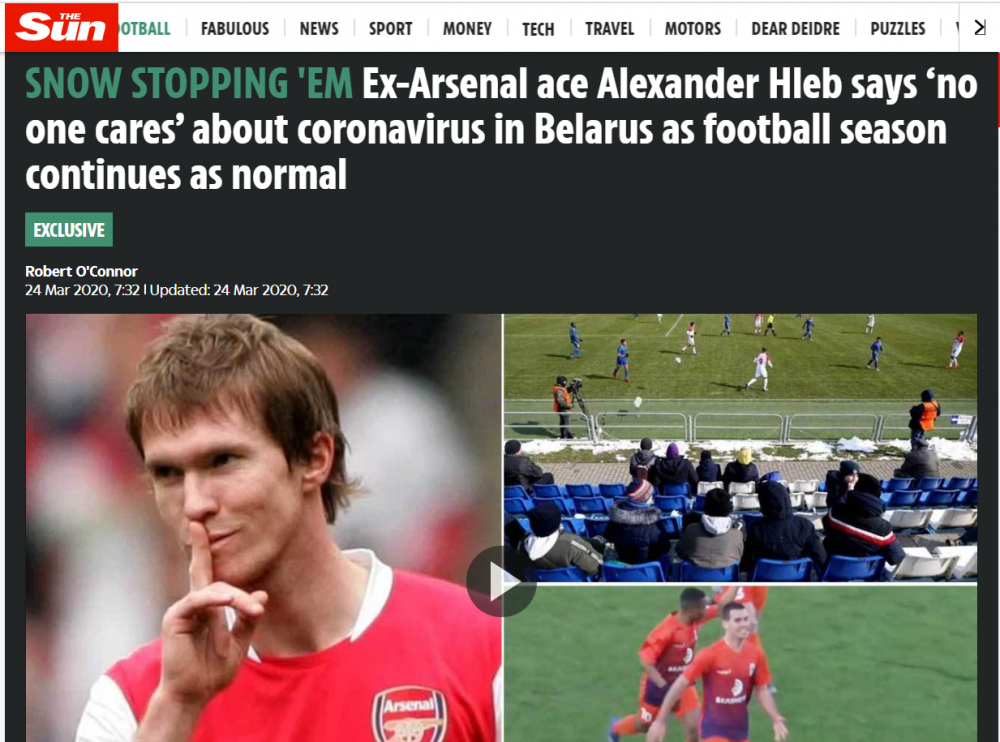
Task: Expand the navigation with the right arrow
Action: tap(980, 27)
